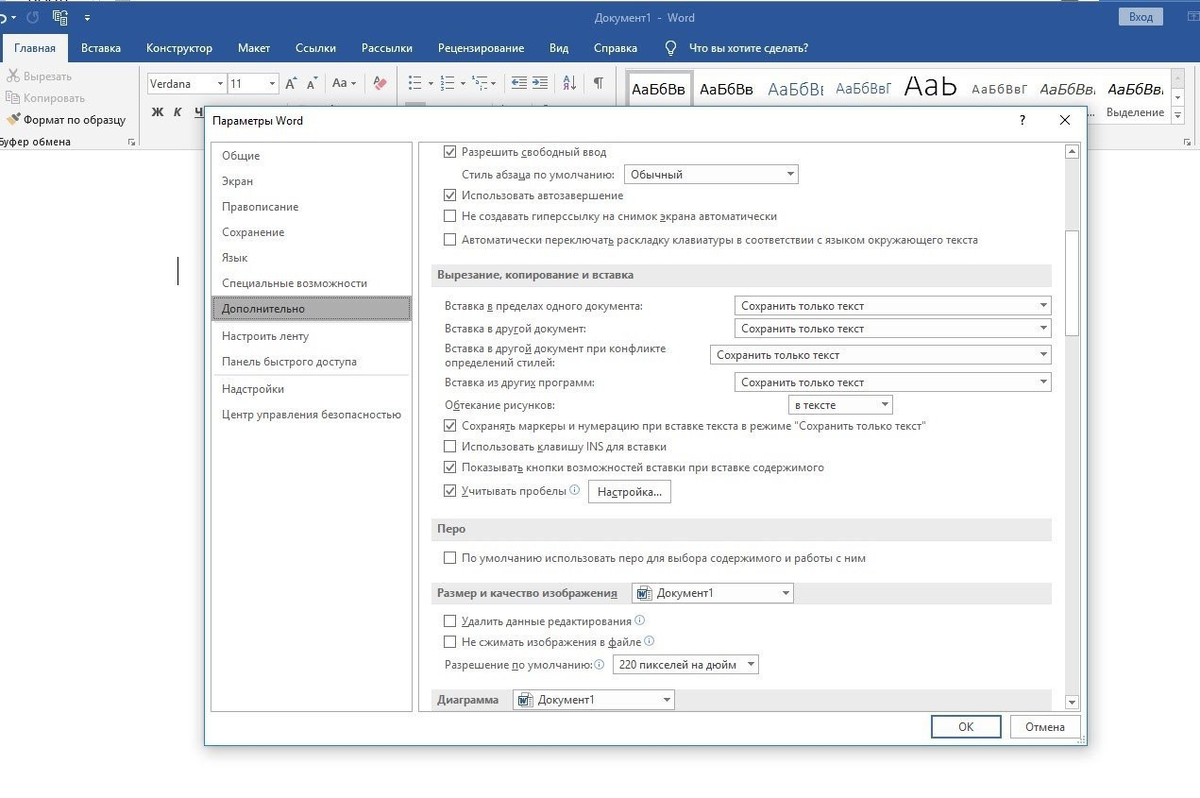Open Стиль абзаца по умолчанию dropdown
This screenshot has height=798, width=1200.
711,174
